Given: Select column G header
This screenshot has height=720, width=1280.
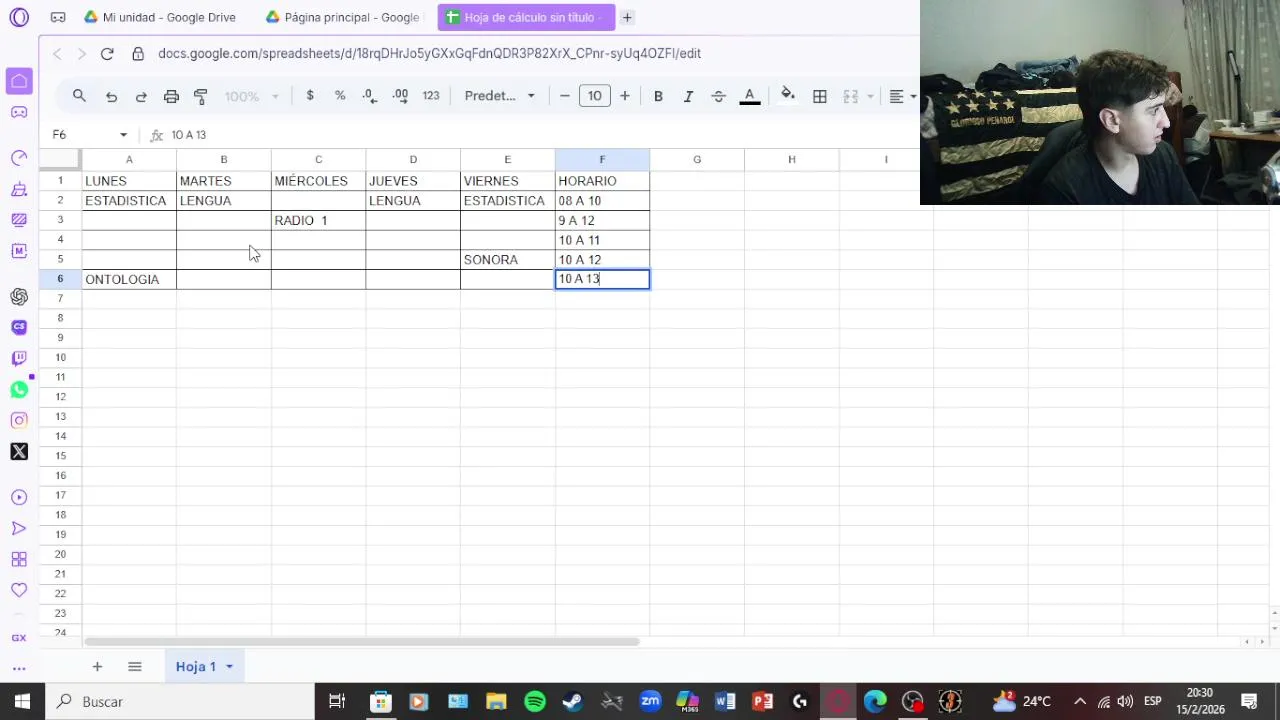Looking at the screenshot, I should point(697,159).
